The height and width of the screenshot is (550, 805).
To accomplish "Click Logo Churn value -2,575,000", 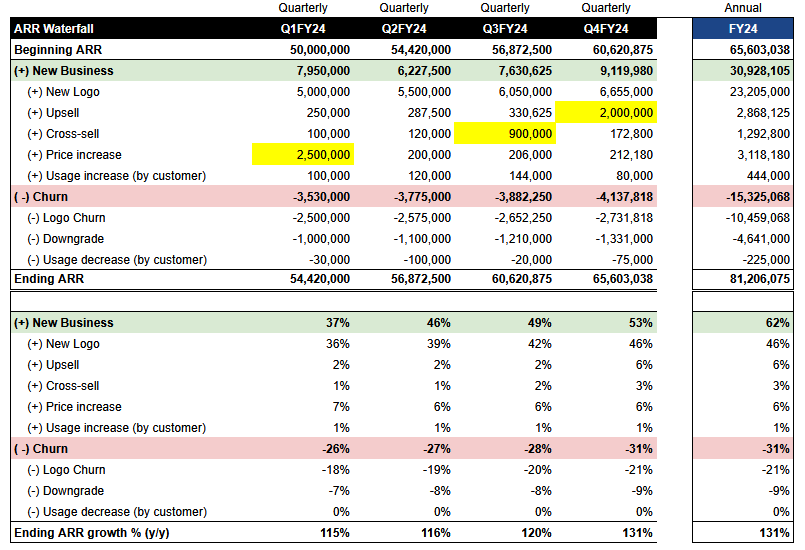I will (x=422, y=218).
